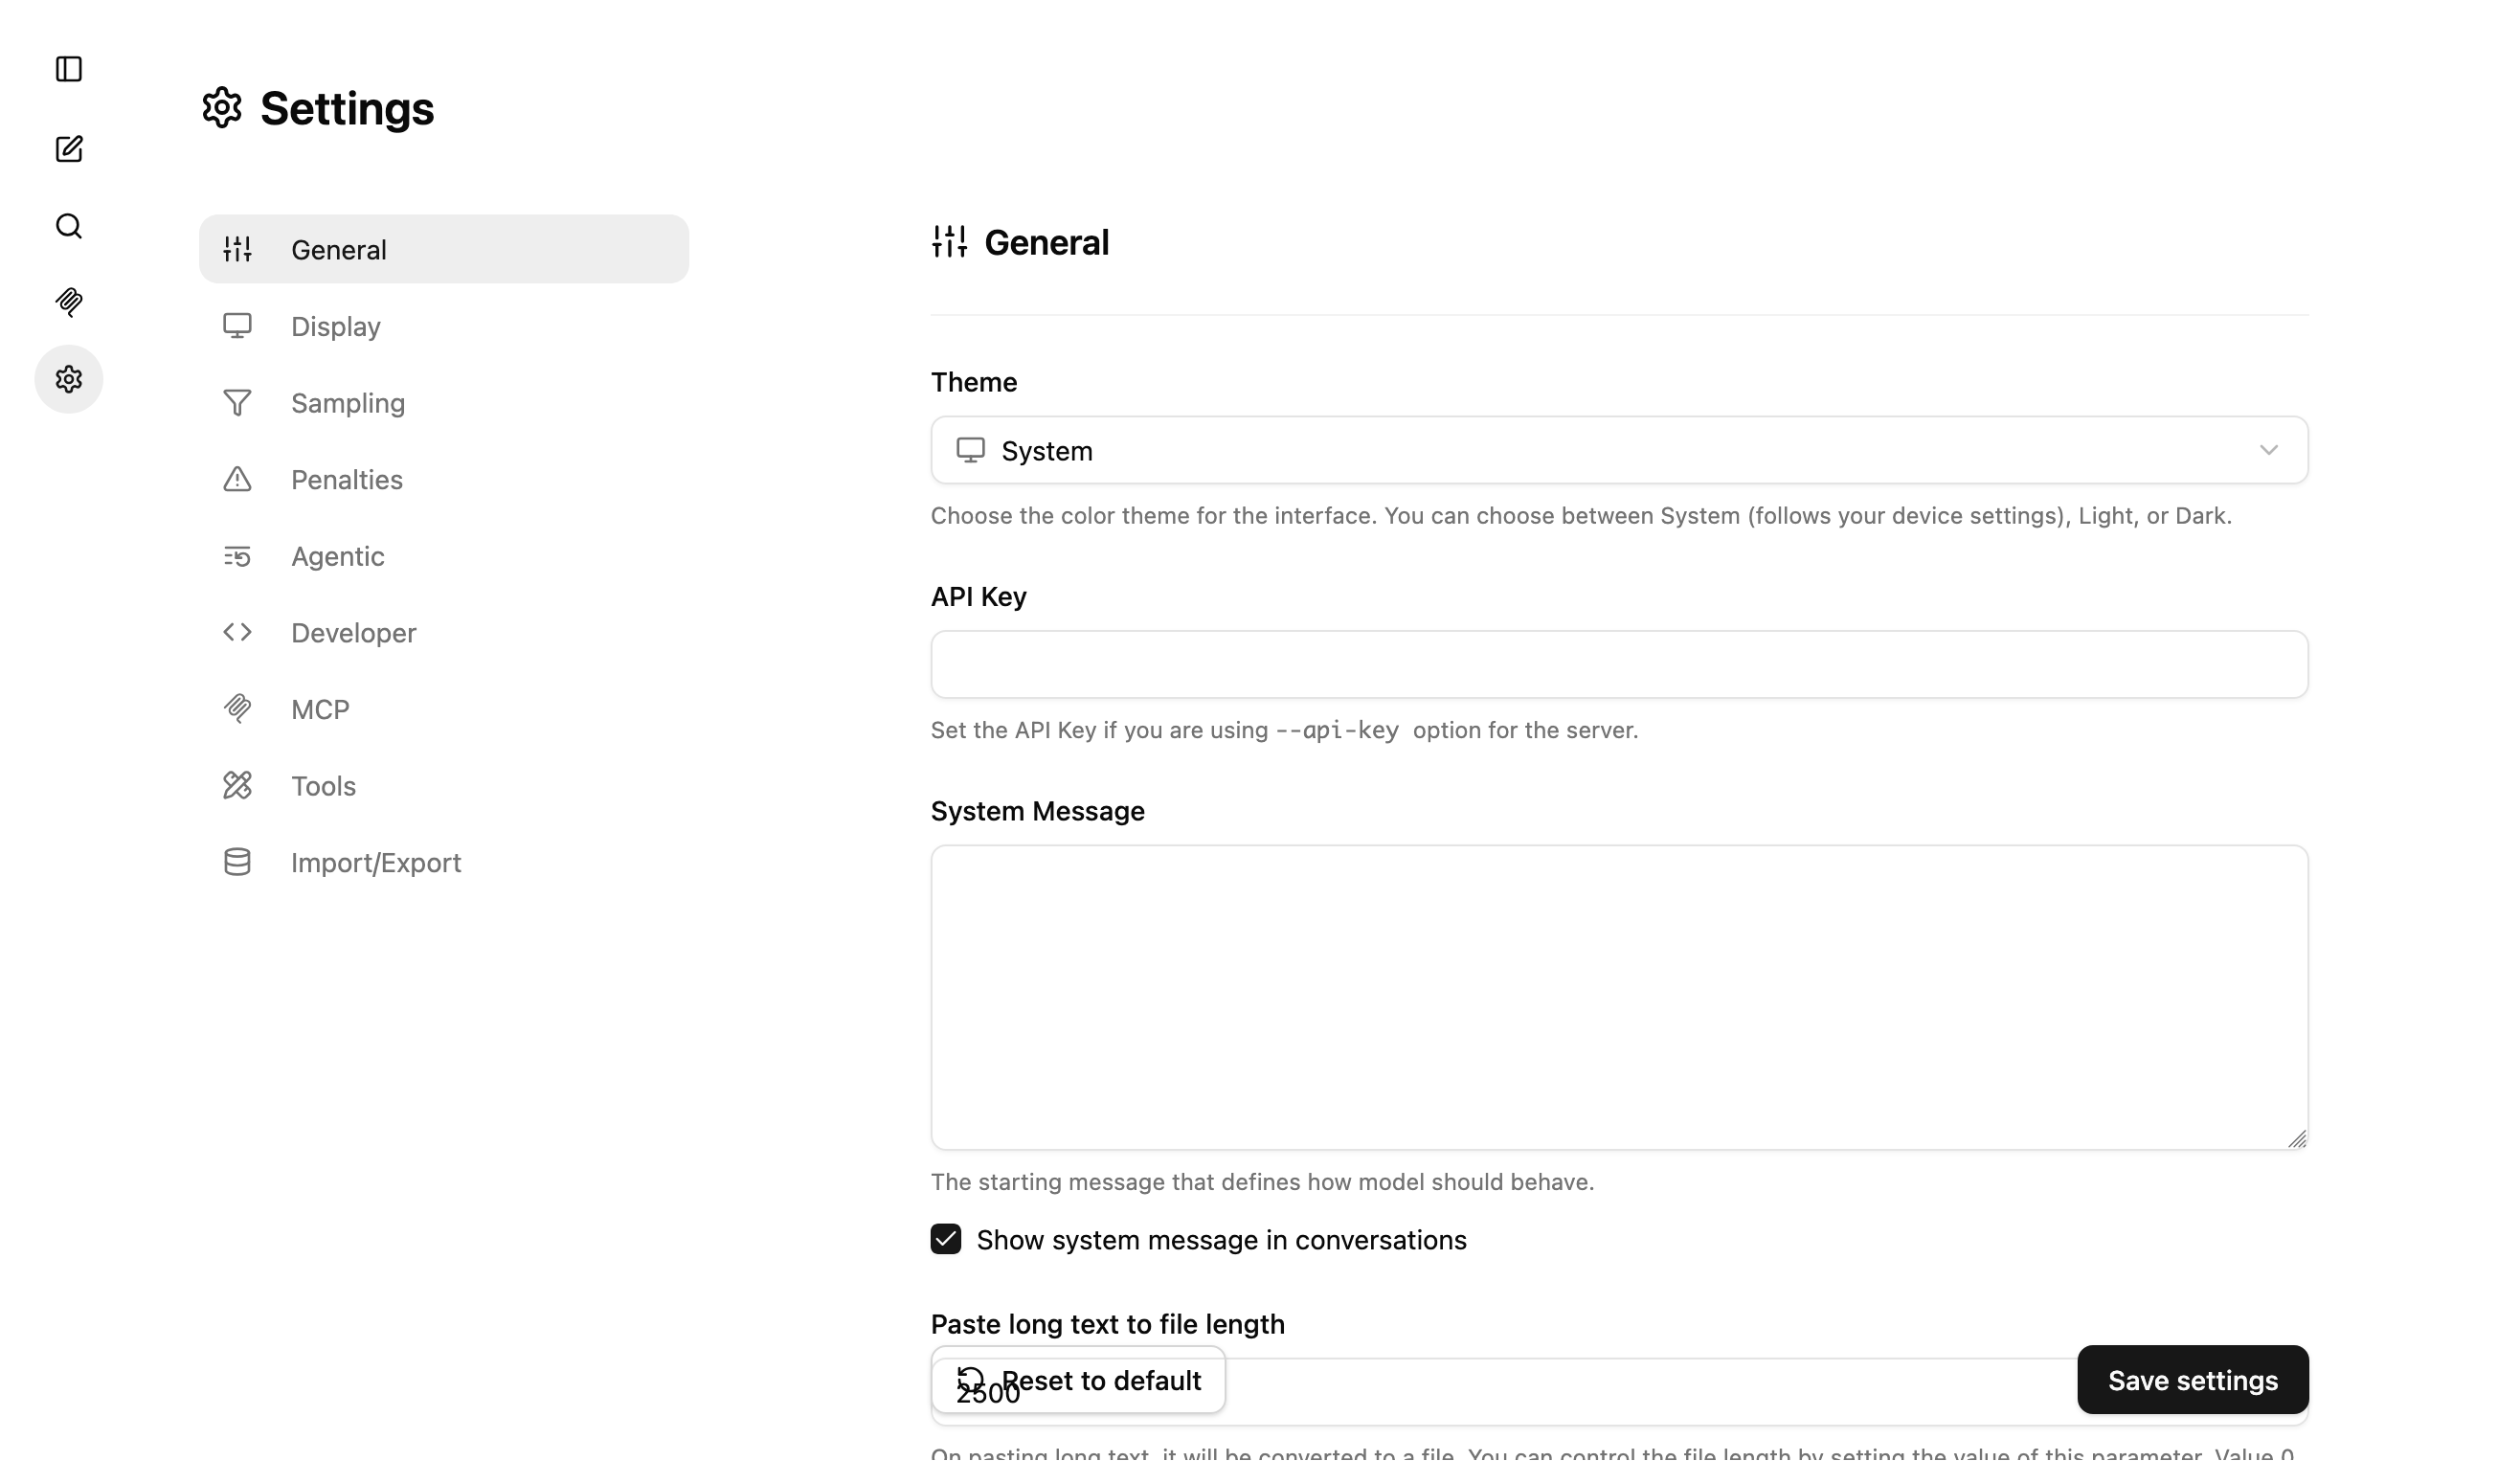
Task: Toggle the sidebar panel icon
Action: [x=69, y=69]
